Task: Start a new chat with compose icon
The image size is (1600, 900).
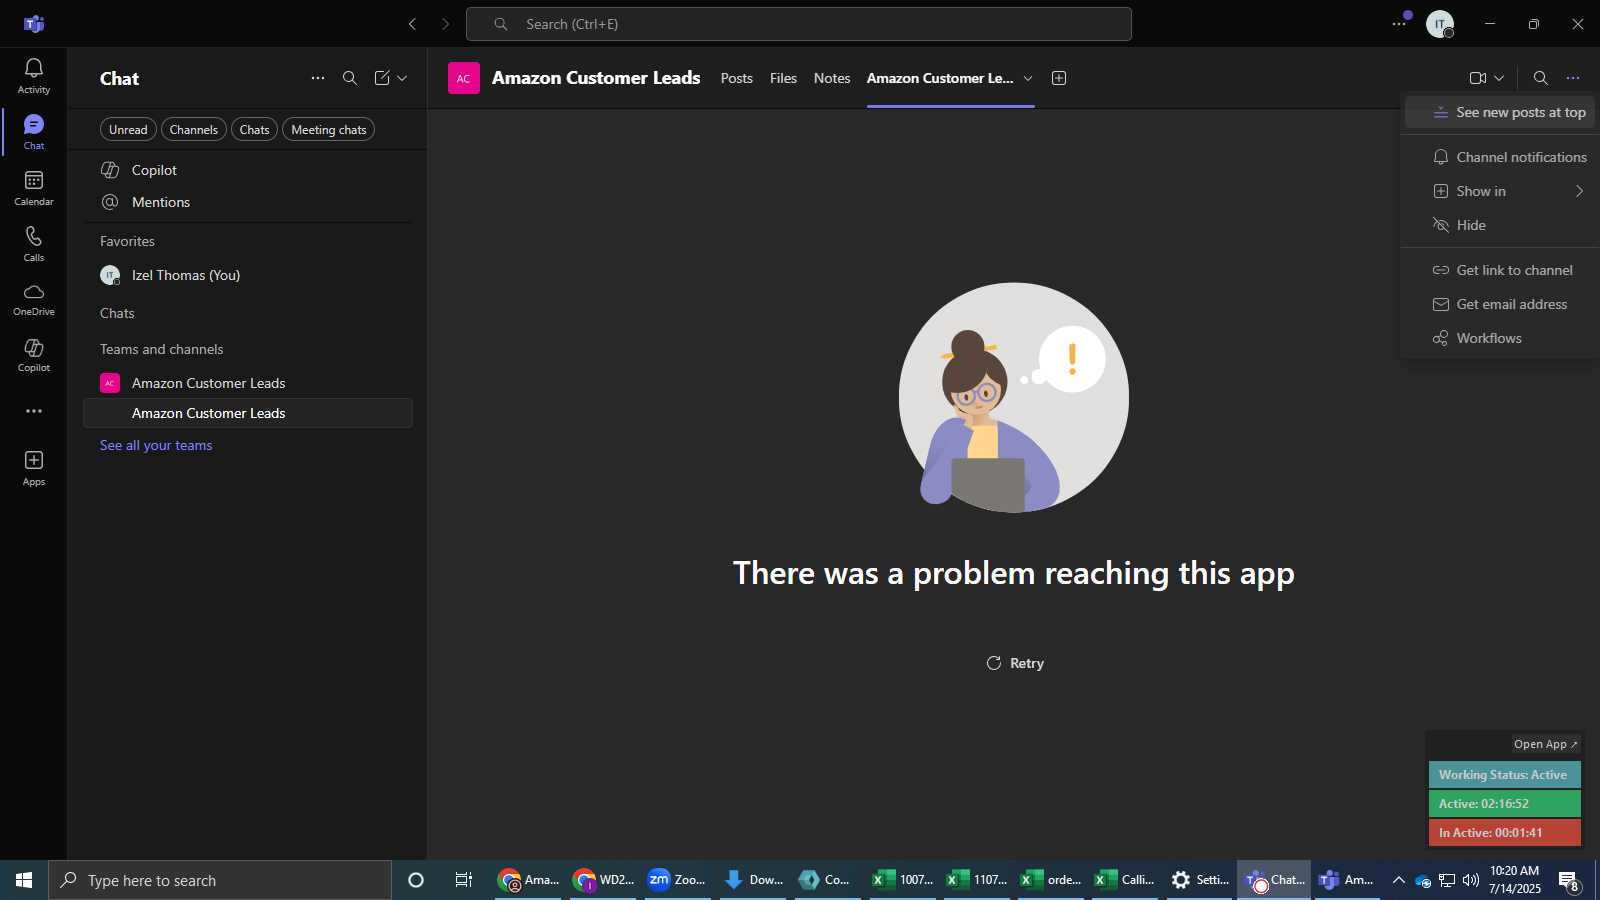Action: coord(382,78)
